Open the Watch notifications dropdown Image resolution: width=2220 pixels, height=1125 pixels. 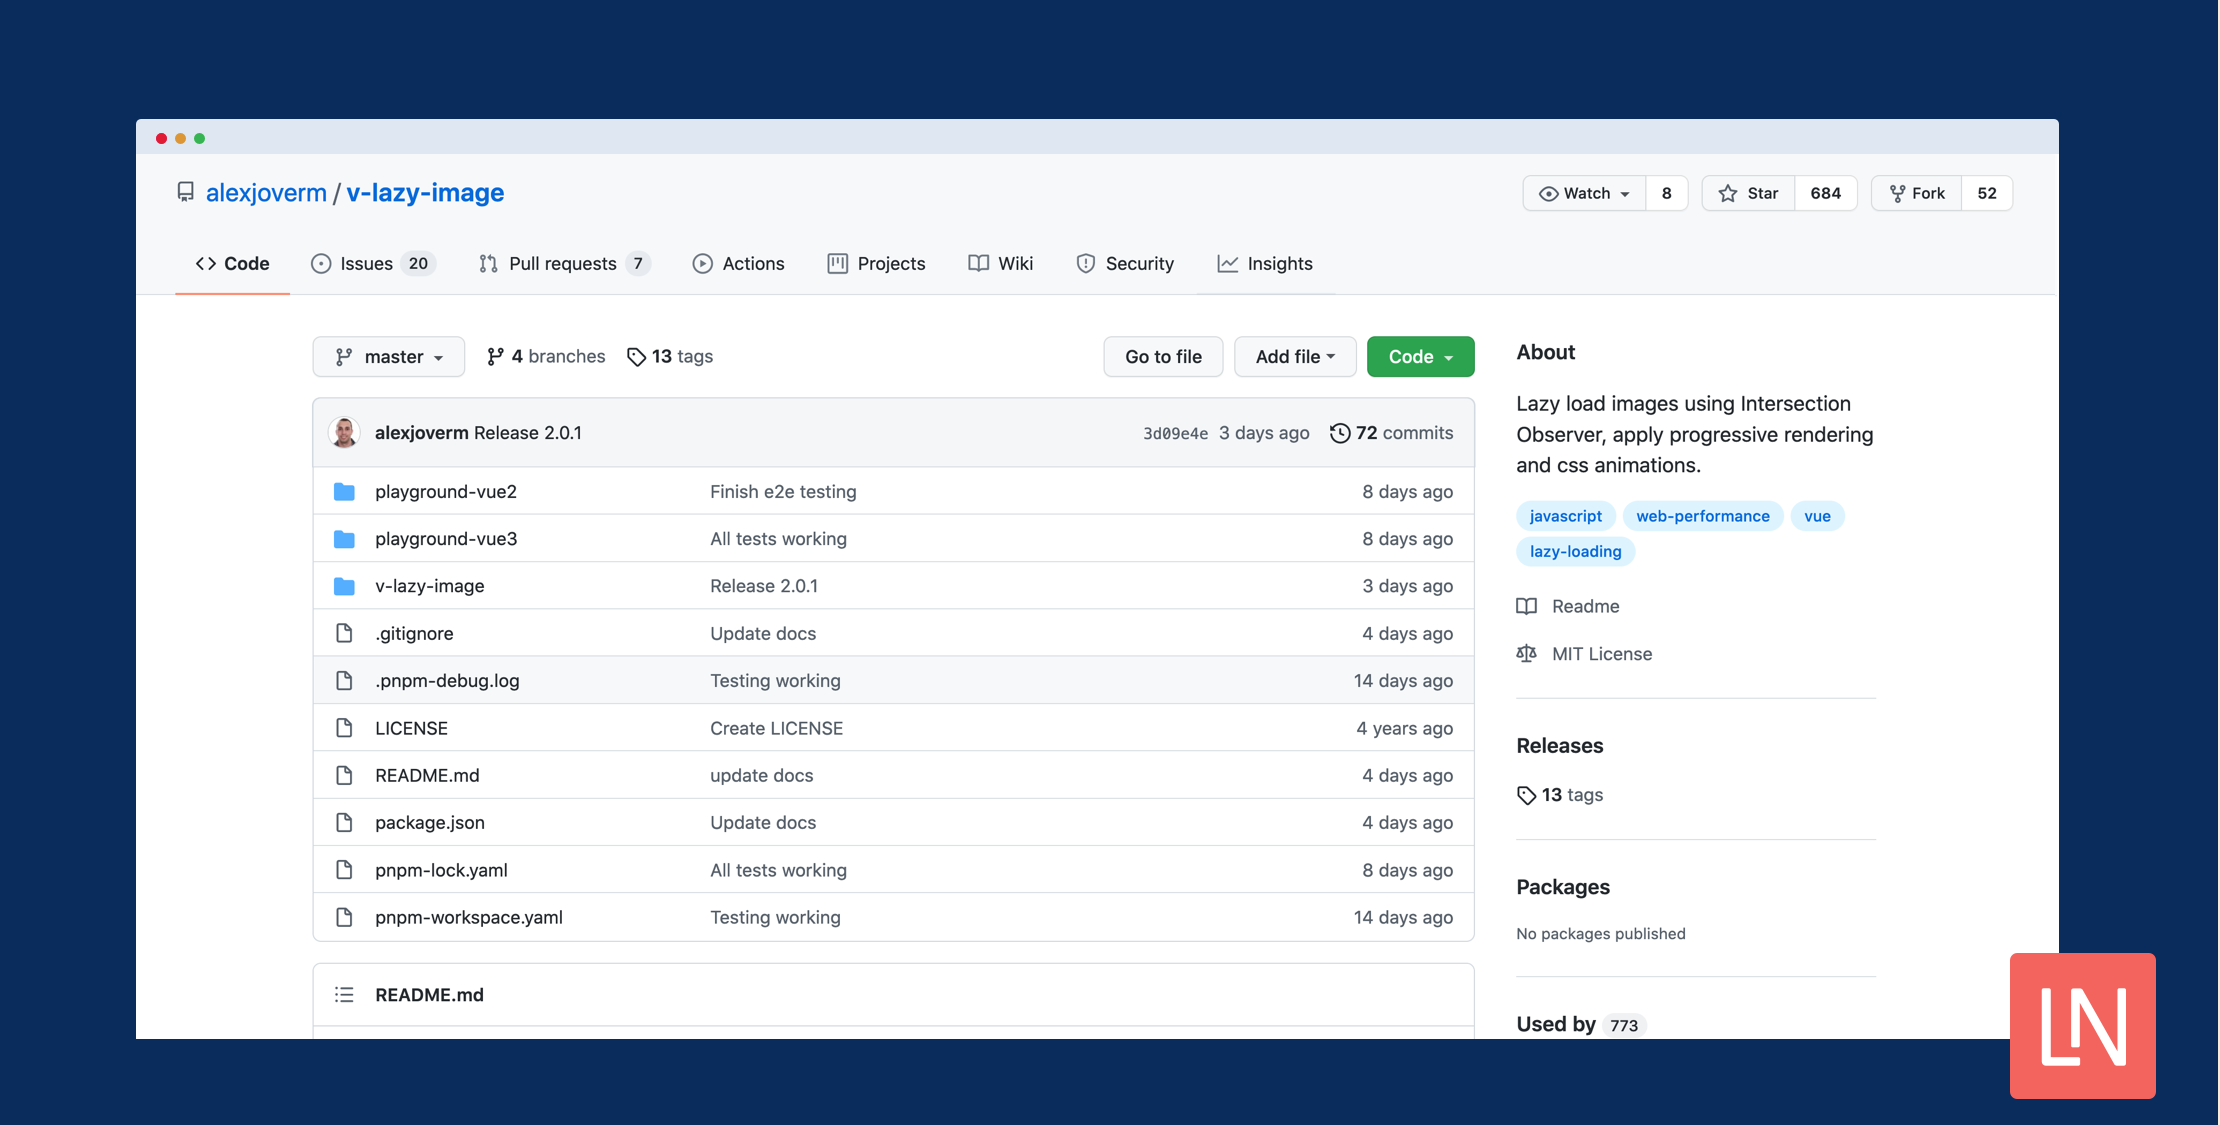tap(1584, 193)
